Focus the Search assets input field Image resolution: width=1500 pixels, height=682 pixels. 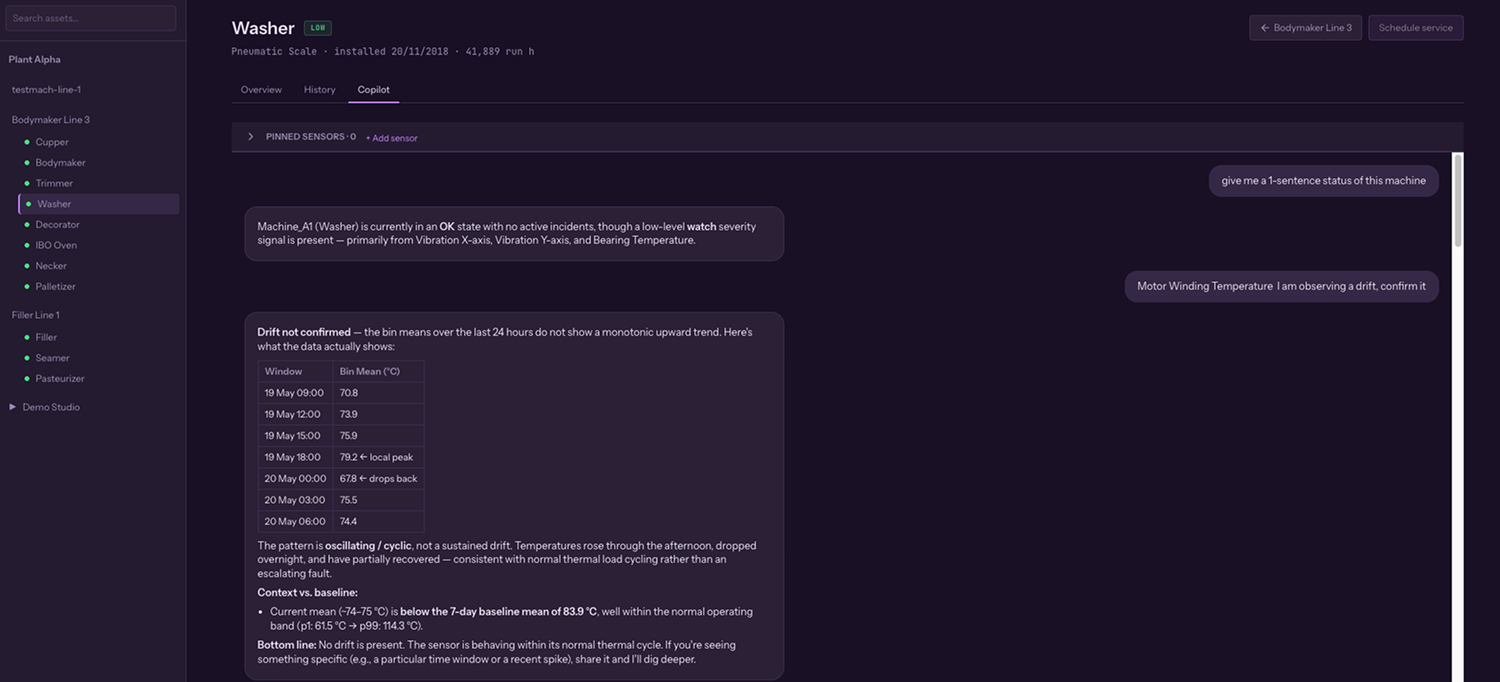point(91,18)
